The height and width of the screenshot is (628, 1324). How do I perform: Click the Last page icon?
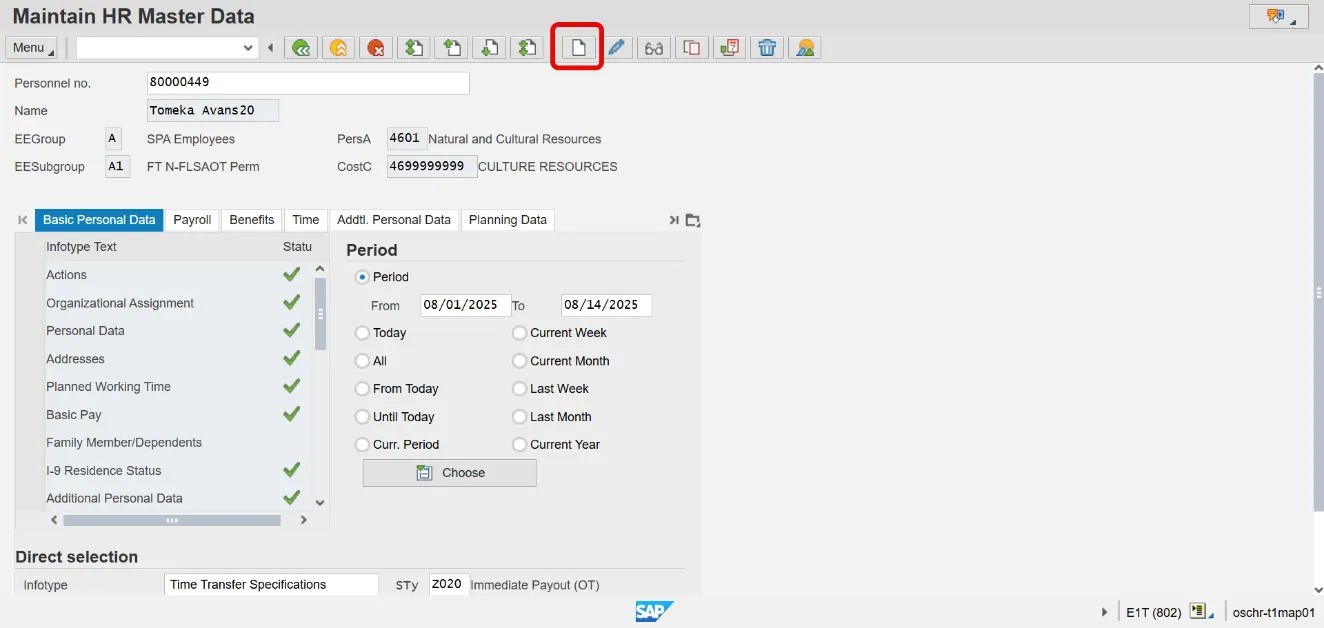[x=526, y=47]
